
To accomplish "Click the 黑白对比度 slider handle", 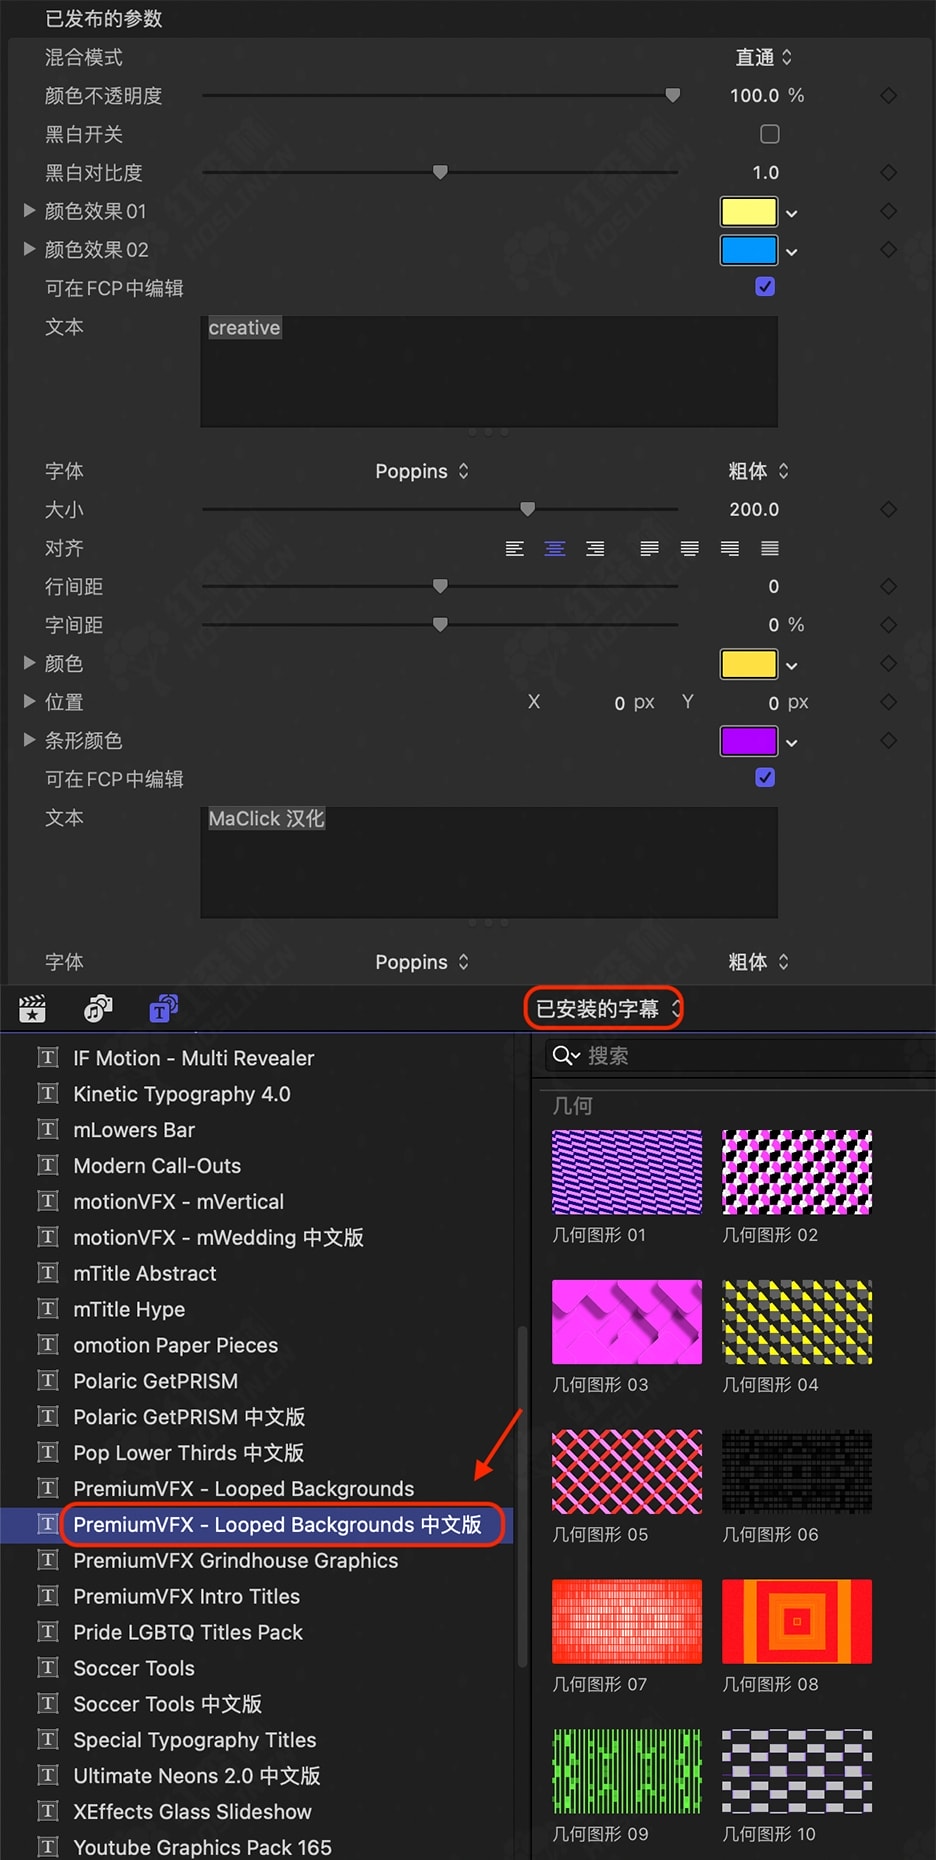I will click(x=440, y=172).
